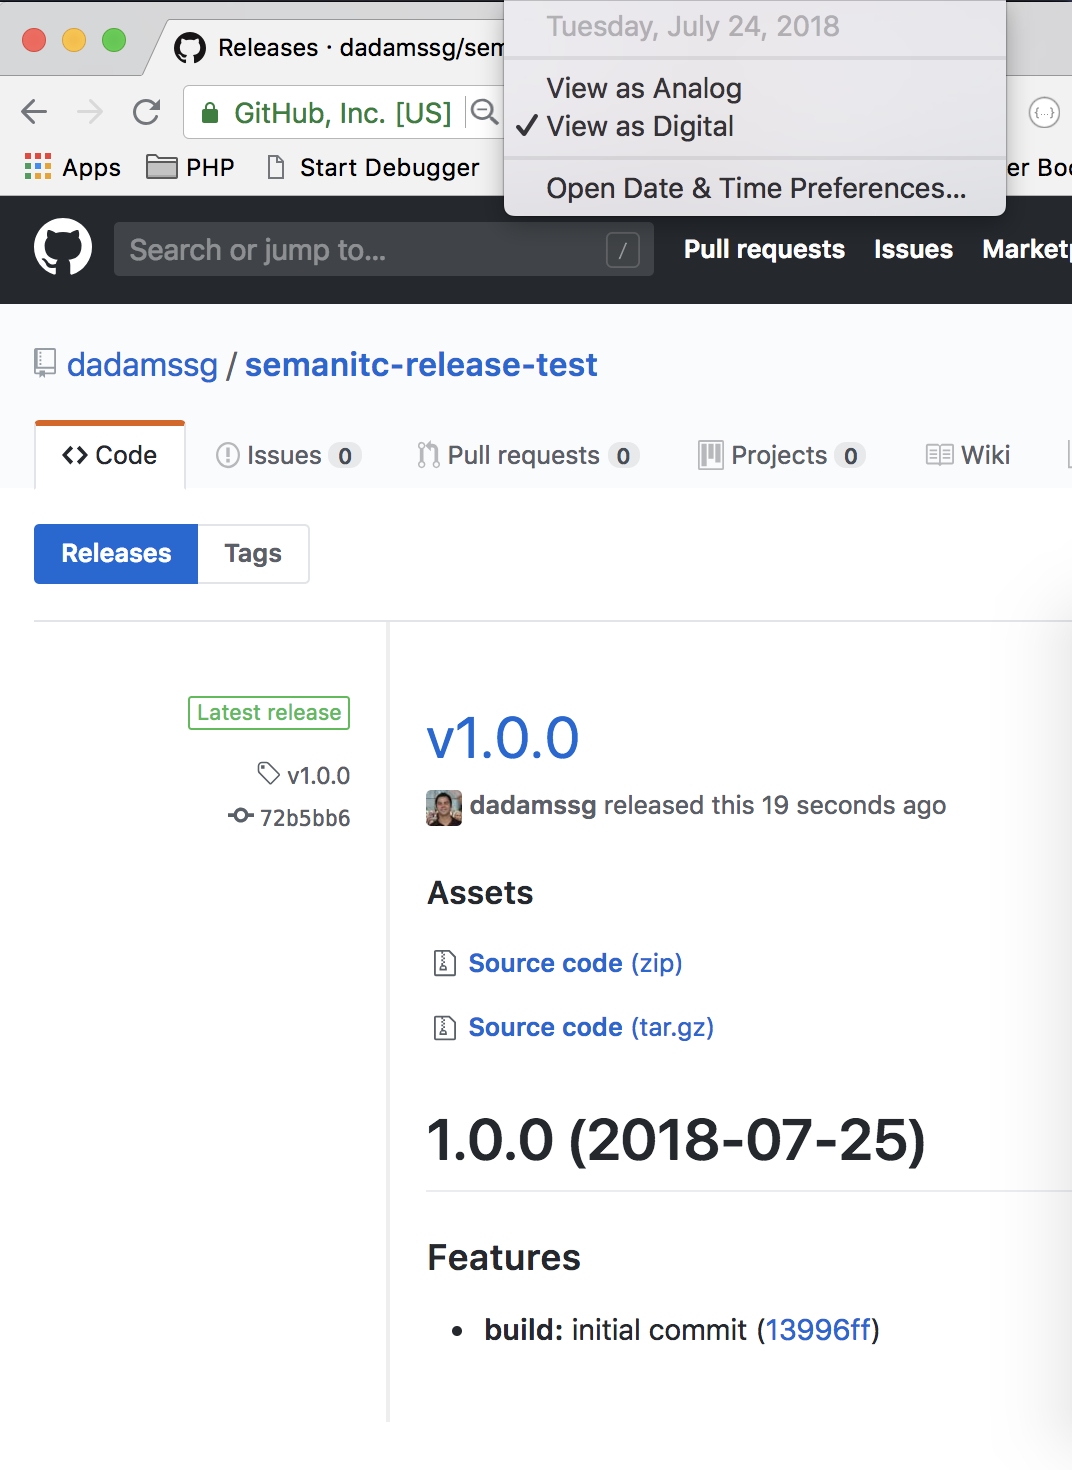Click the dadamssg avatar thumbnail
This screenshot has height=1470, width=1072.
coord(443,806)
